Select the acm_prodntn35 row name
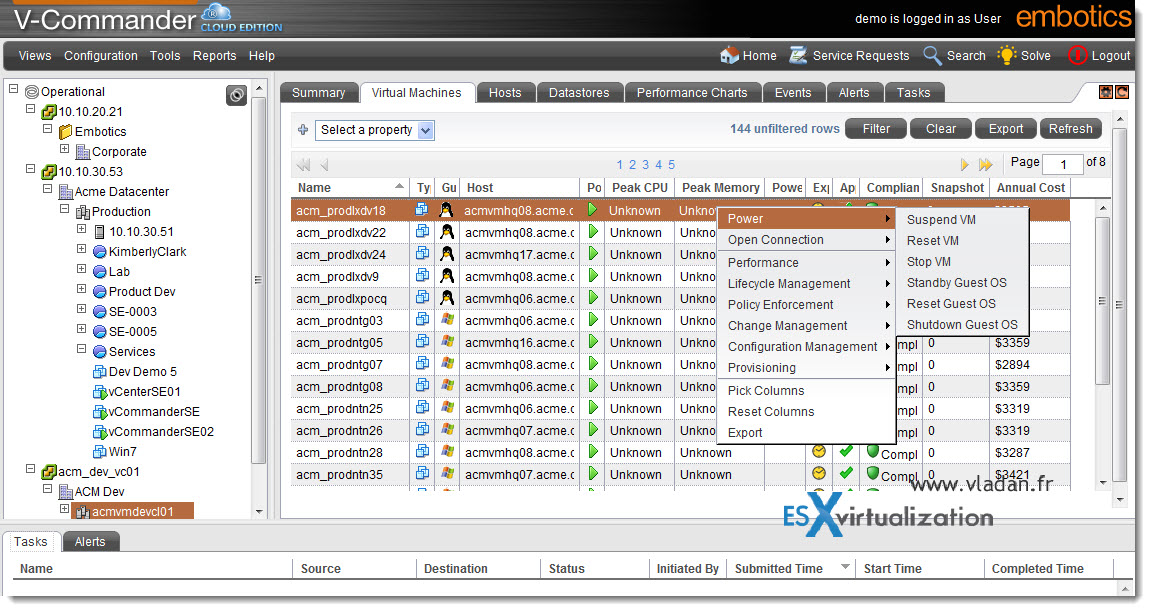Image resolution: width=1150 pixels, height=611 pixels. click(x=339, y=475)
